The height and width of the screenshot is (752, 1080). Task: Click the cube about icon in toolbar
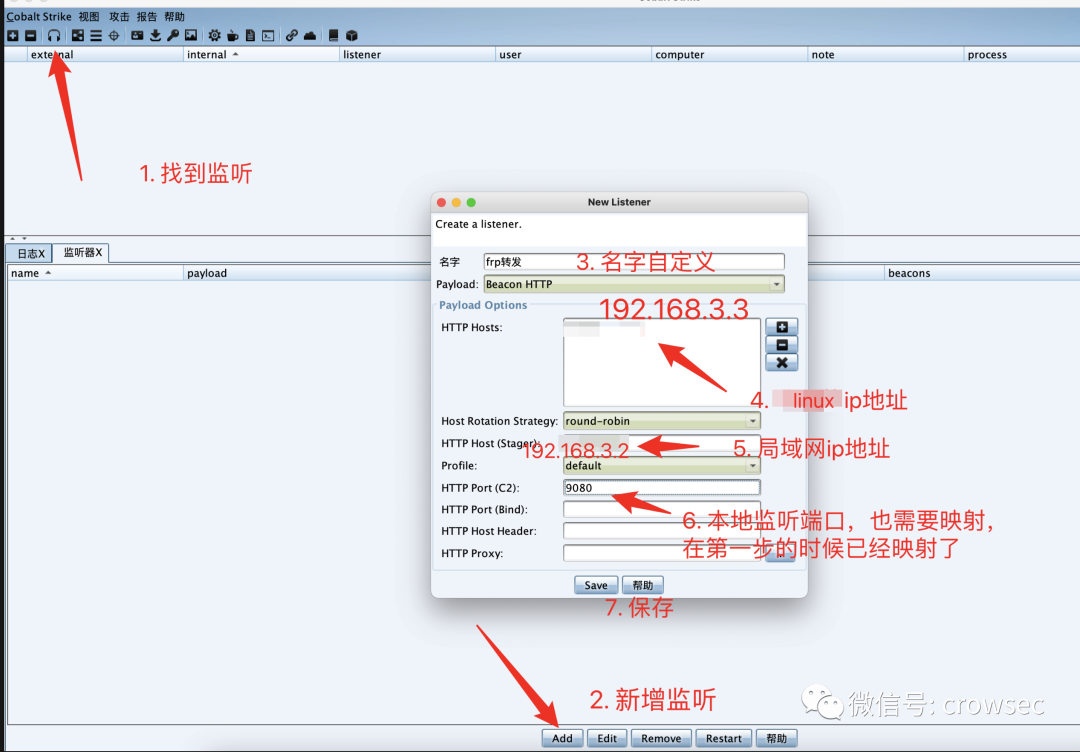pyautogui.click(x=351, y=35)
